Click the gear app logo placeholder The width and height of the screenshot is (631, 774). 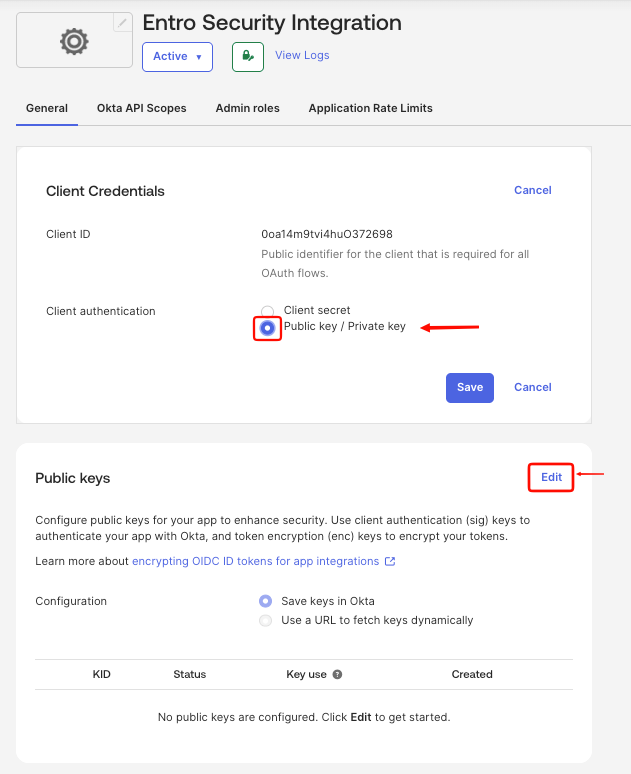[x=74, y=40]
